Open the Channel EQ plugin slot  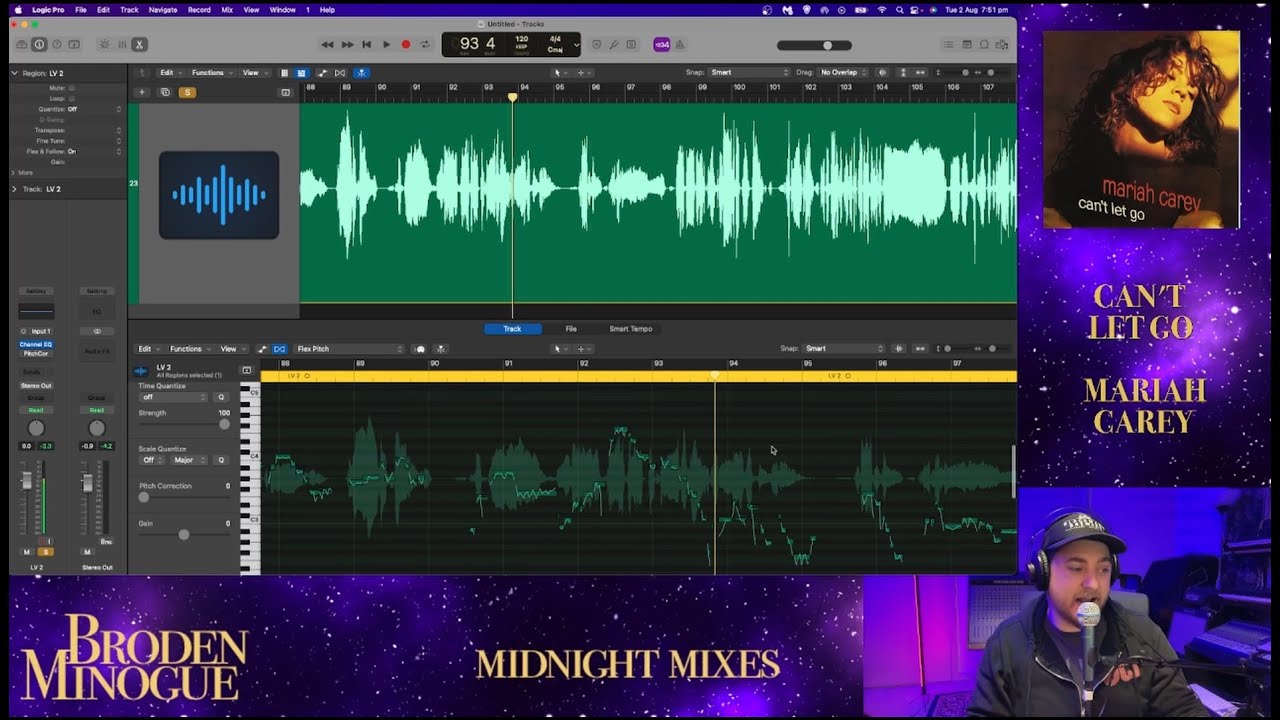[x=36, y=344]
